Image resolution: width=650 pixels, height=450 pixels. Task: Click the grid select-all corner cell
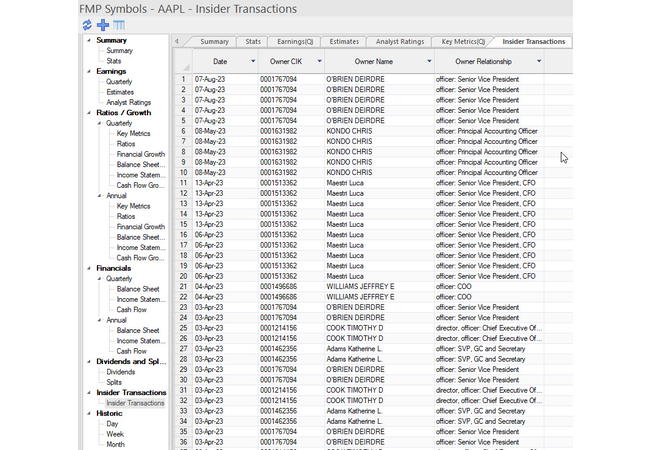[x=183, y=61]
